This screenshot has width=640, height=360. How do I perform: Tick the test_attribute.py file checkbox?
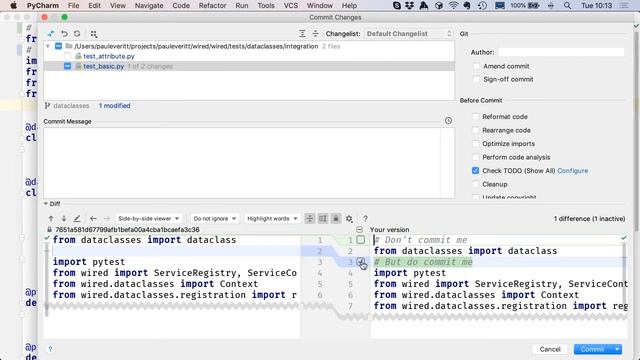(x=68, y=56)
